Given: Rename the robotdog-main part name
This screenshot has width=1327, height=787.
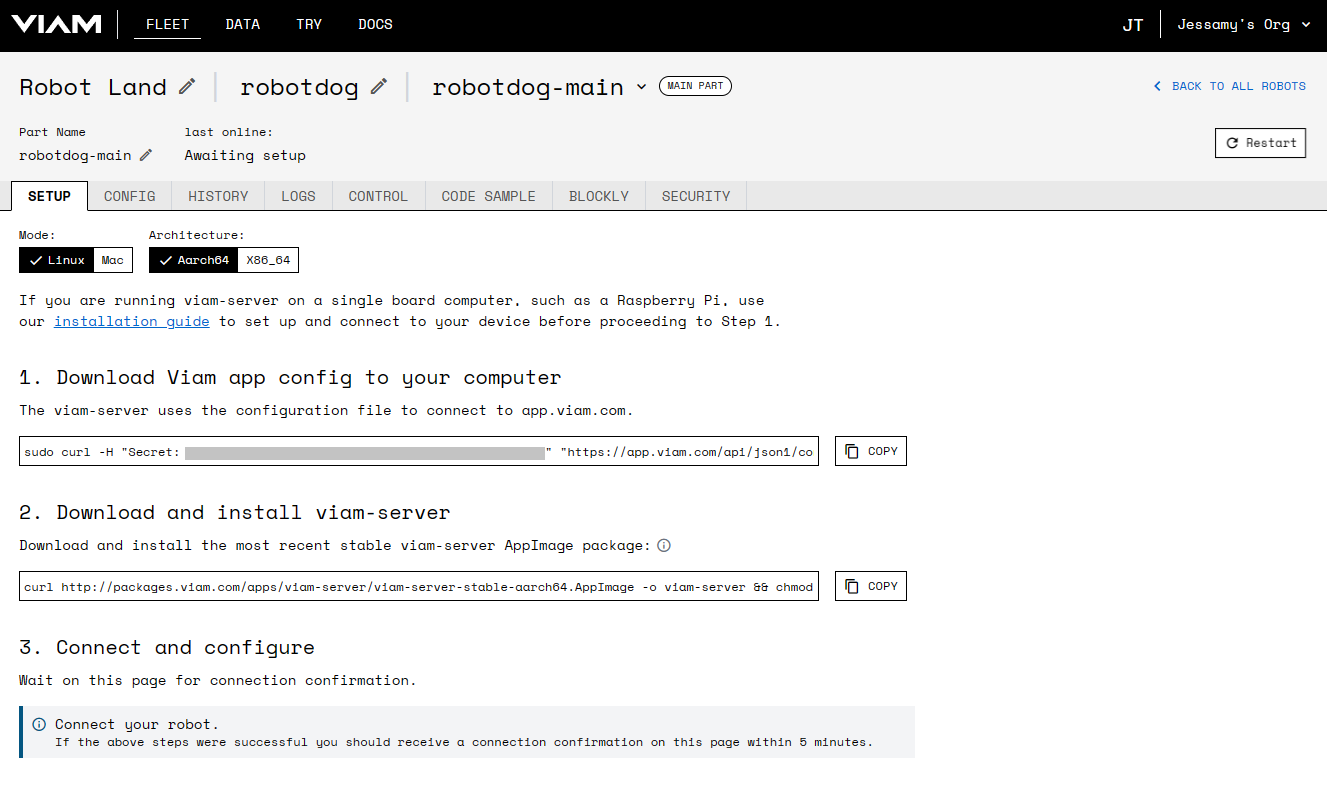Looking at the screenshot, I should pyautogui.click(x=148, y=156).
